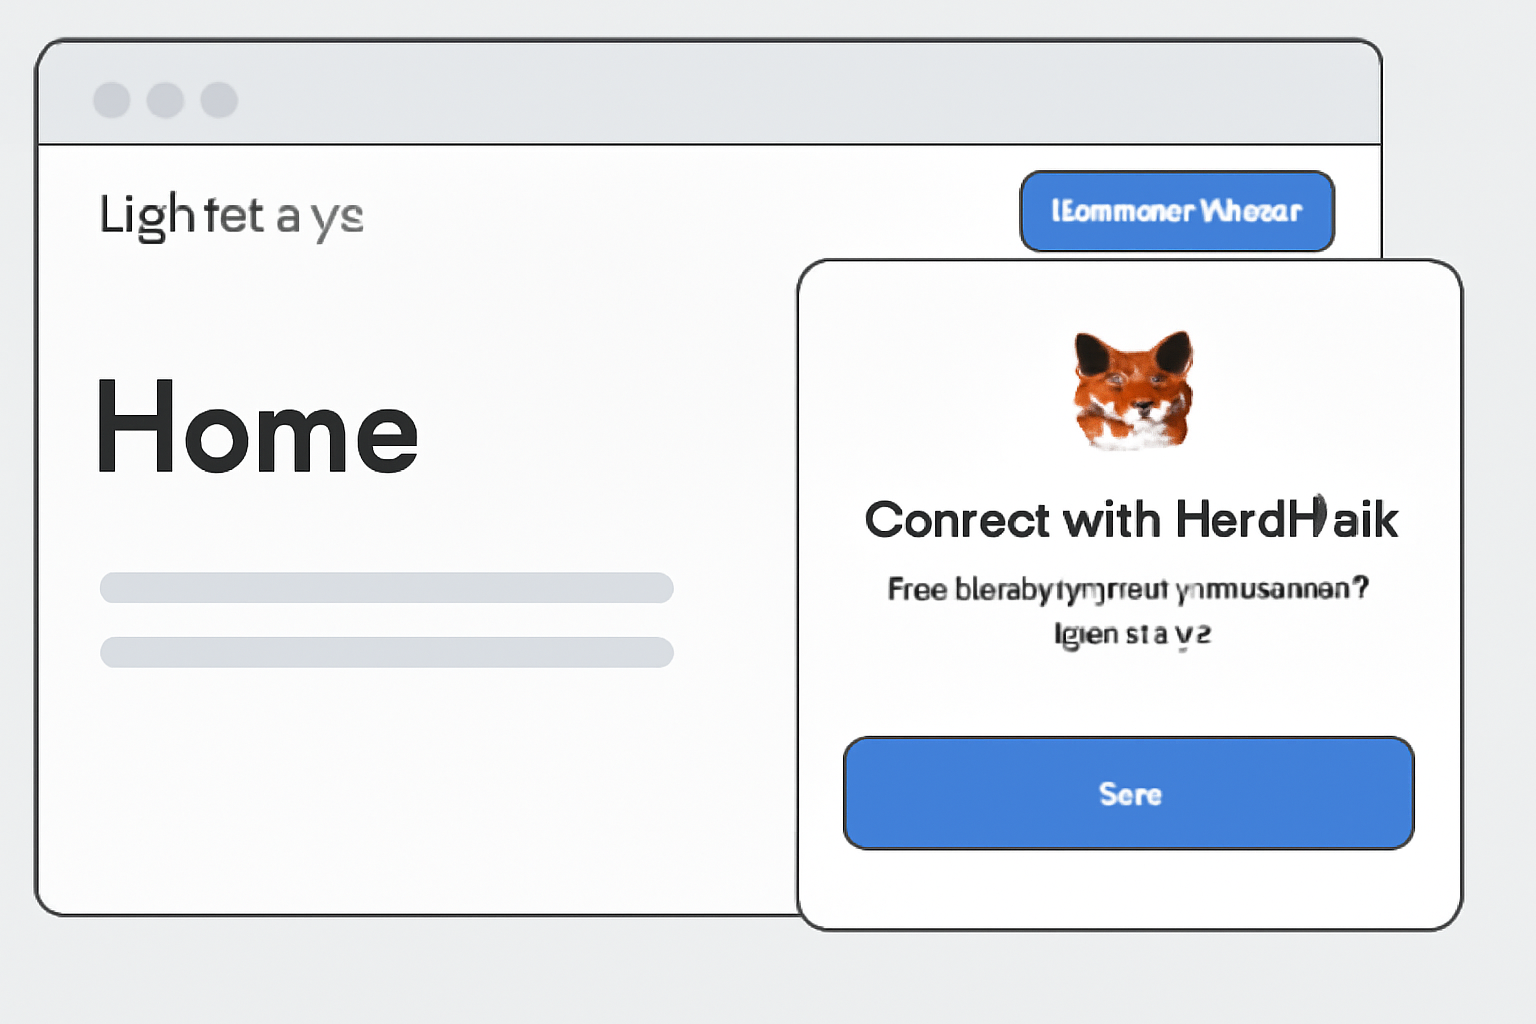Click the word HerdHaik in popup title
1536x1024 pixels.
(1286, 521)
